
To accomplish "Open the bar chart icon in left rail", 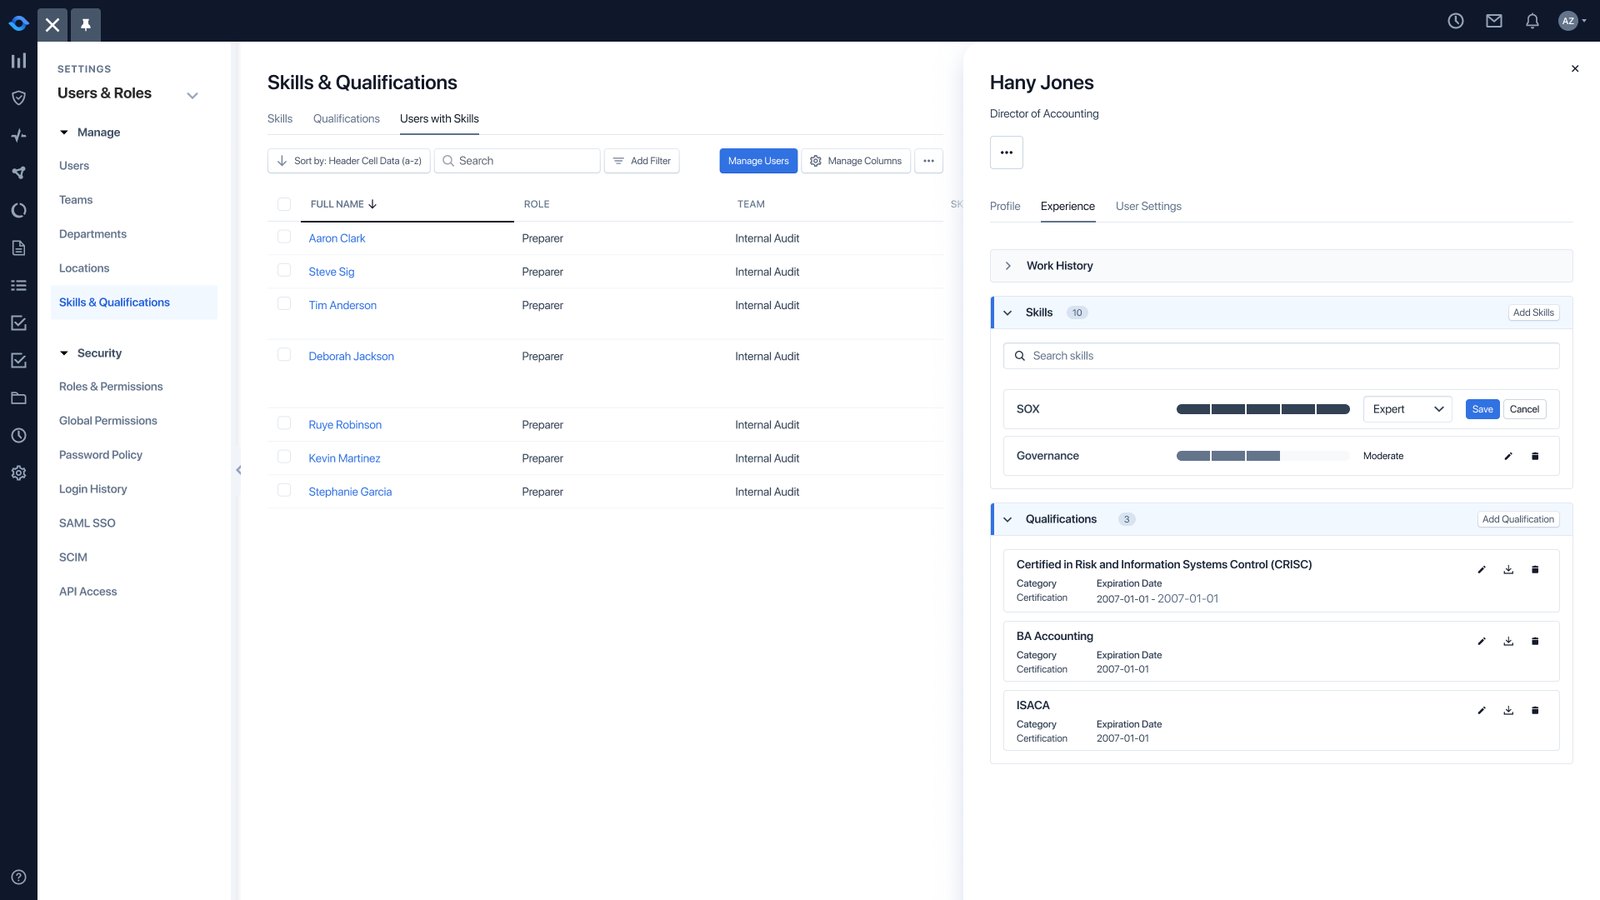I will (x=18, y=61).
